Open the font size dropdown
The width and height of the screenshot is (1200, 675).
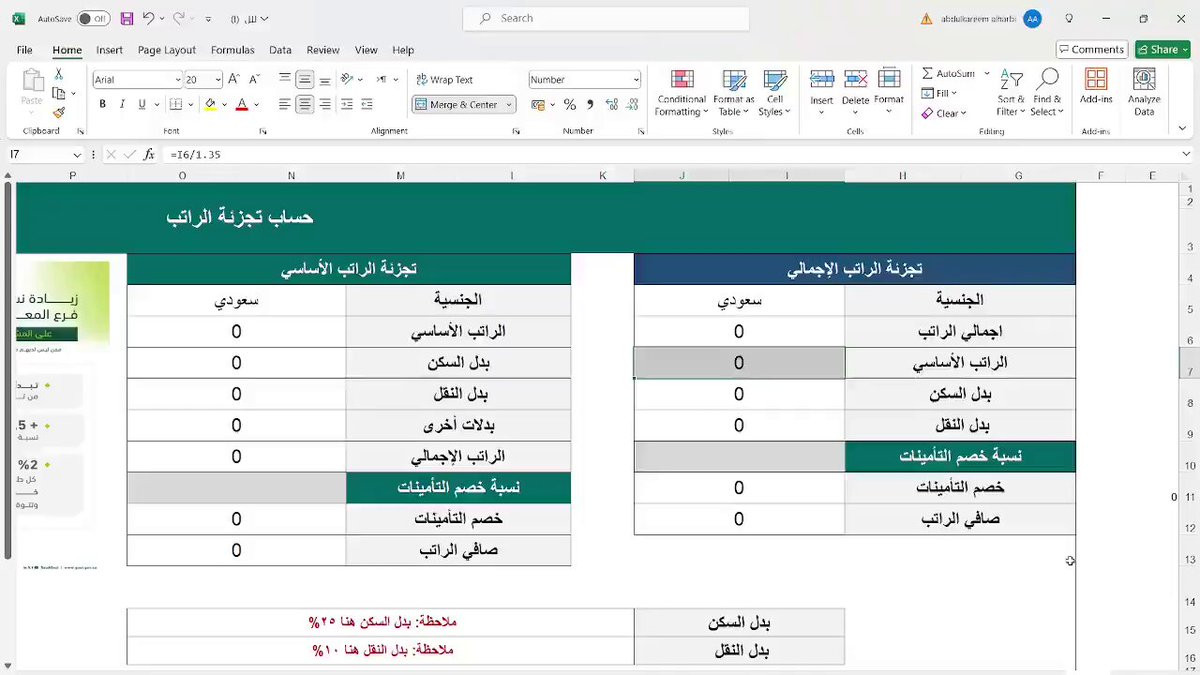217,79
